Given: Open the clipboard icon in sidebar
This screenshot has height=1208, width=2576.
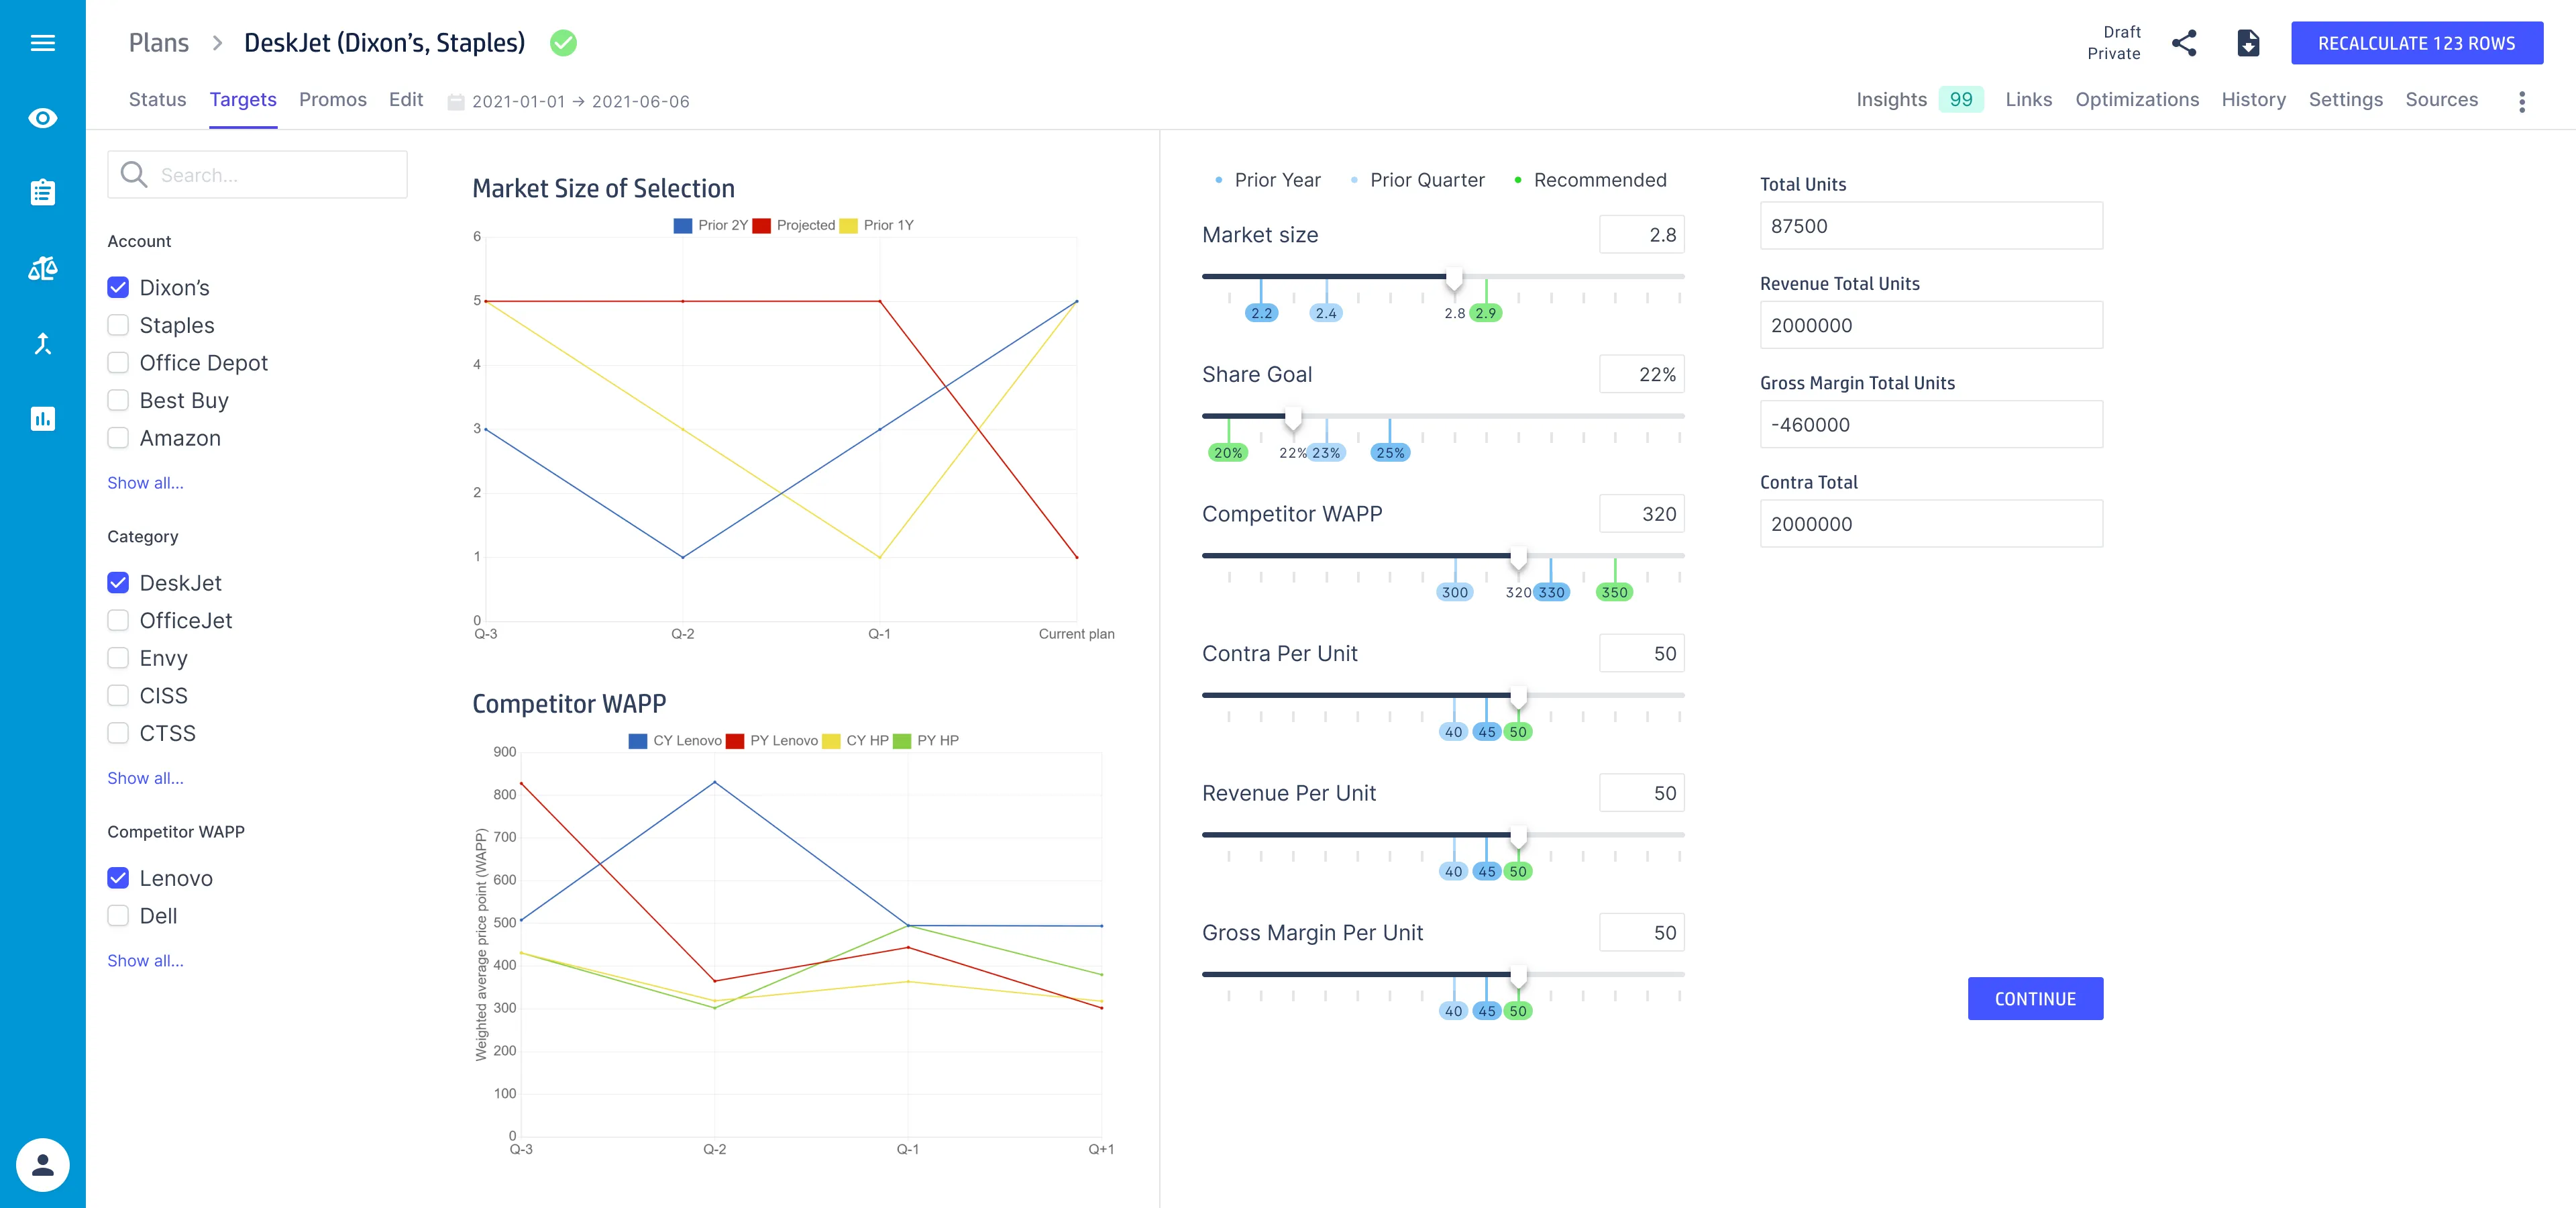Looking at the screenshot, I should click(42, 192).
